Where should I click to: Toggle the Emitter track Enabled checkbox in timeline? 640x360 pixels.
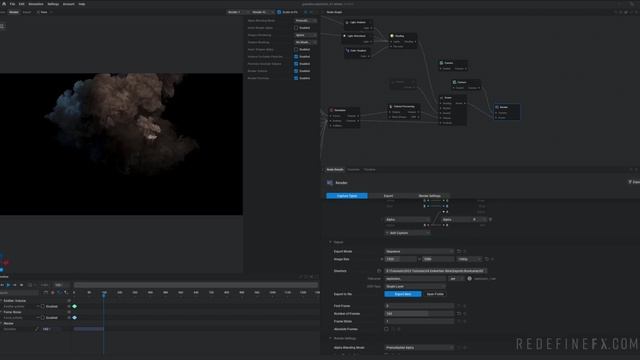click(x=43, y=306)
